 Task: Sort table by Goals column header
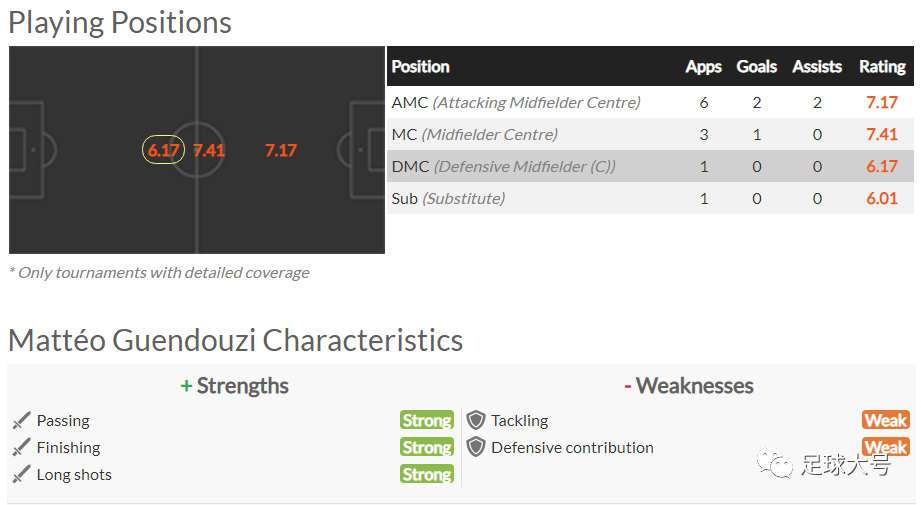[x=757, y=67]
